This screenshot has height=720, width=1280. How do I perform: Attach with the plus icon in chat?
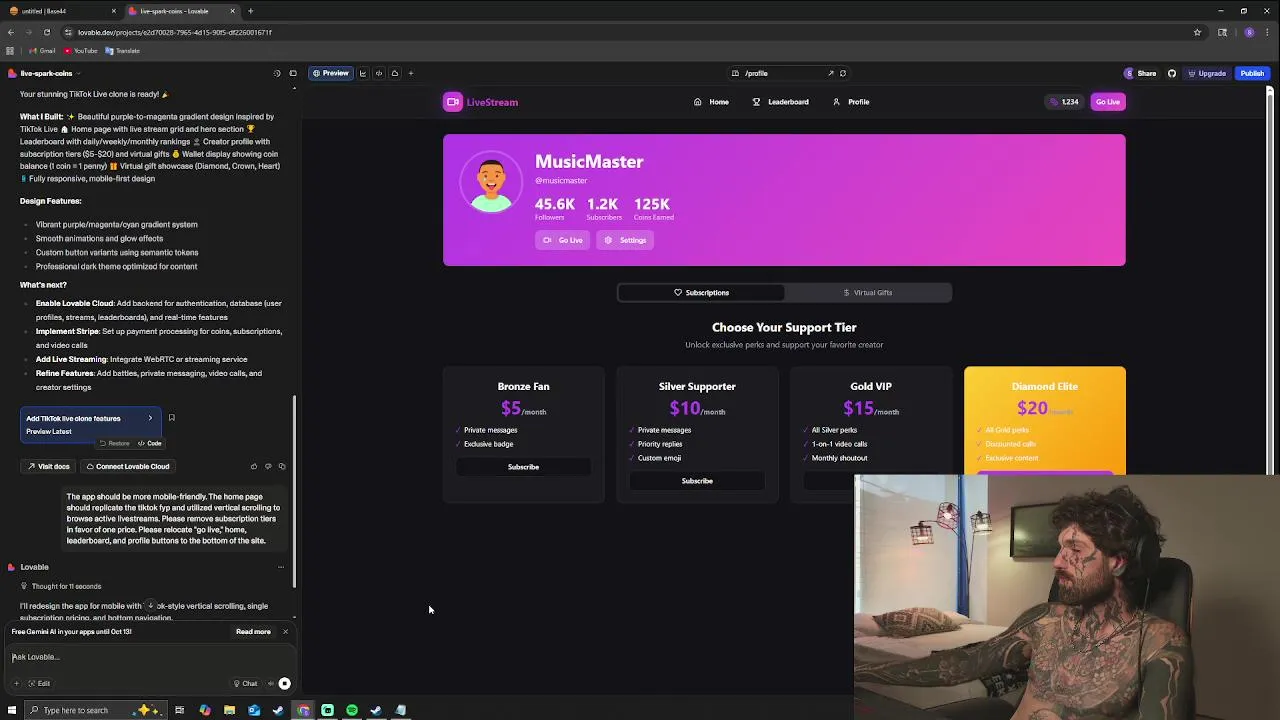click(x=16, y=684)
